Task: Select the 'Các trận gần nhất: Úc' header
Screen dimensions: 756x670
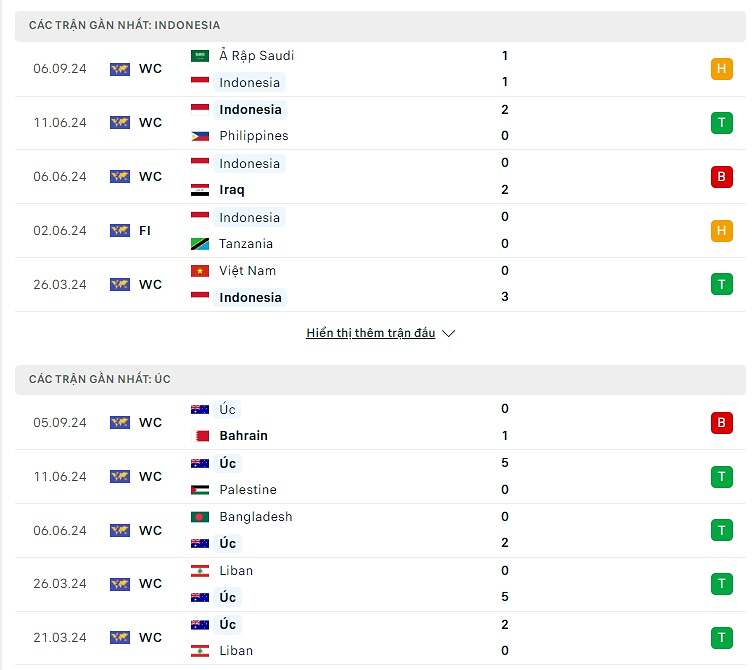Action: (380, 379)
